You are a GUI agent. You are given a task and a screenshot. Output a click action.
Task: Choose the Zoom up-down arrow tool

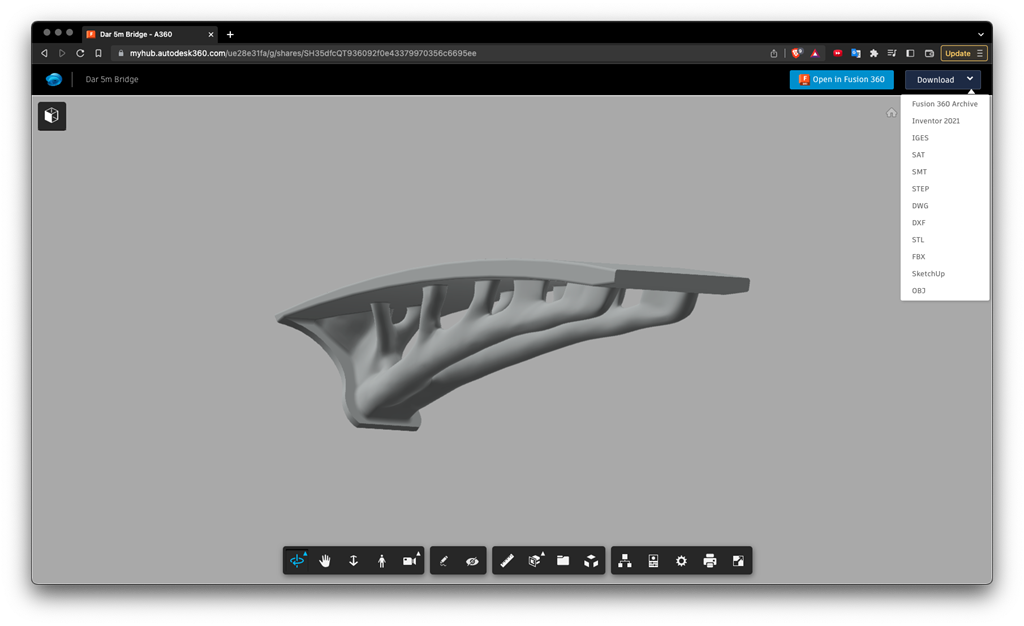coord(353,561)
